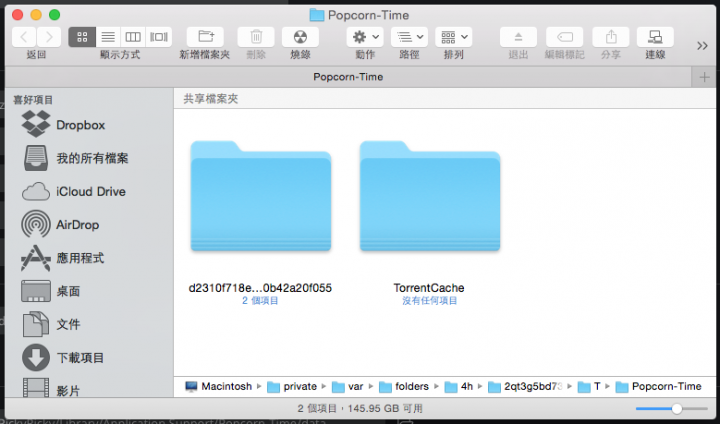Click the connect to server icon
The image size is (720, 424).
655,37
